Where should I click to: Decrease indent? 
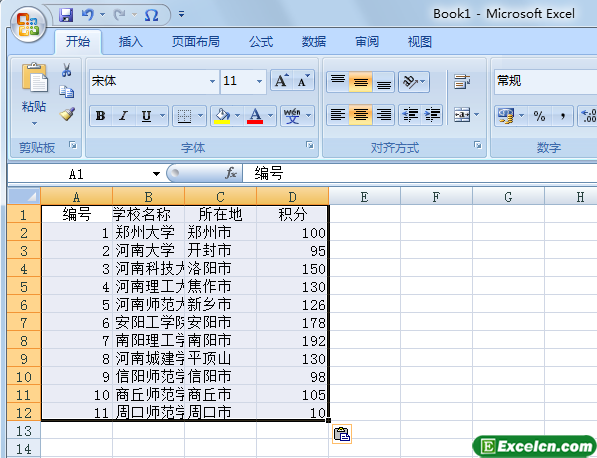pos(410,115)
